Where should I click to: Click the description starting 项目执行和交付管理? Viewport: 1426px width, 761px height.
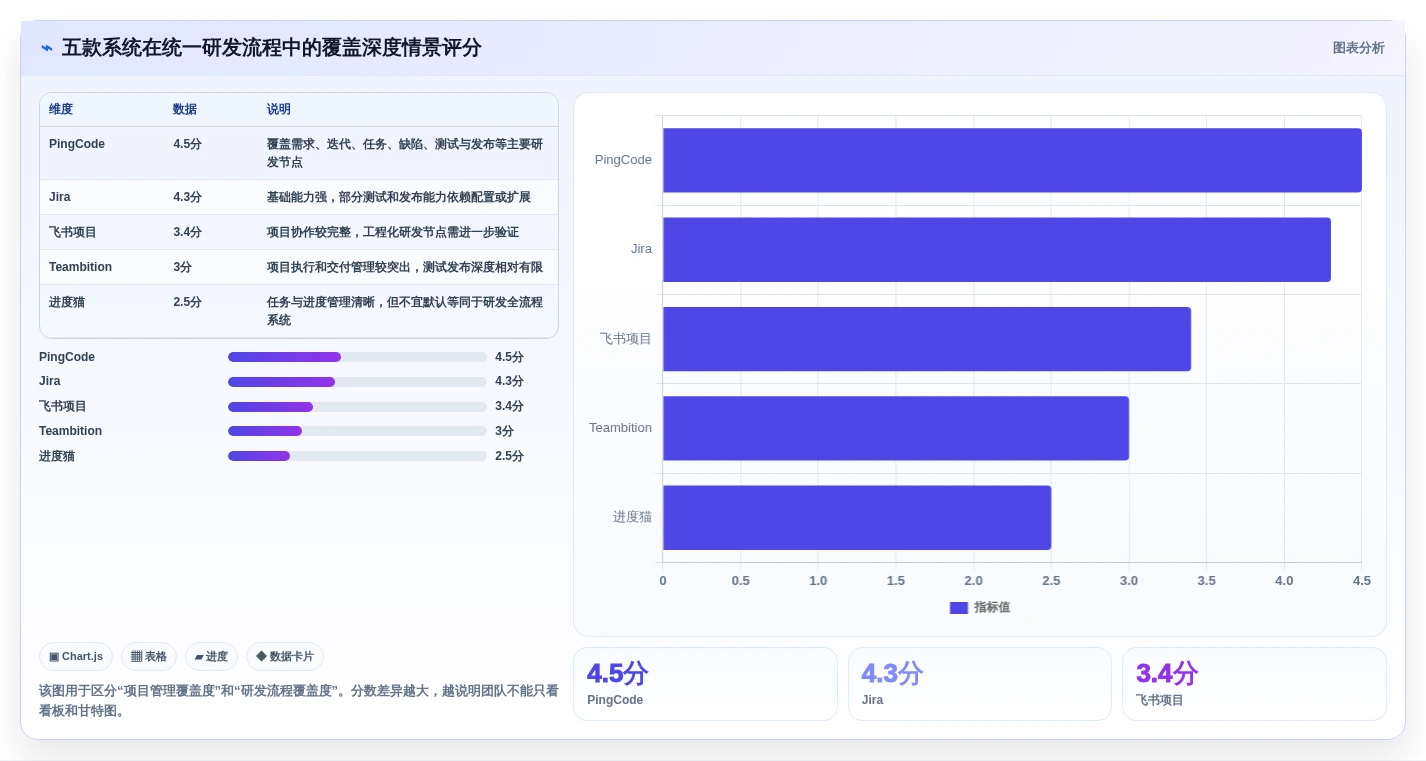tap(405, 267)
